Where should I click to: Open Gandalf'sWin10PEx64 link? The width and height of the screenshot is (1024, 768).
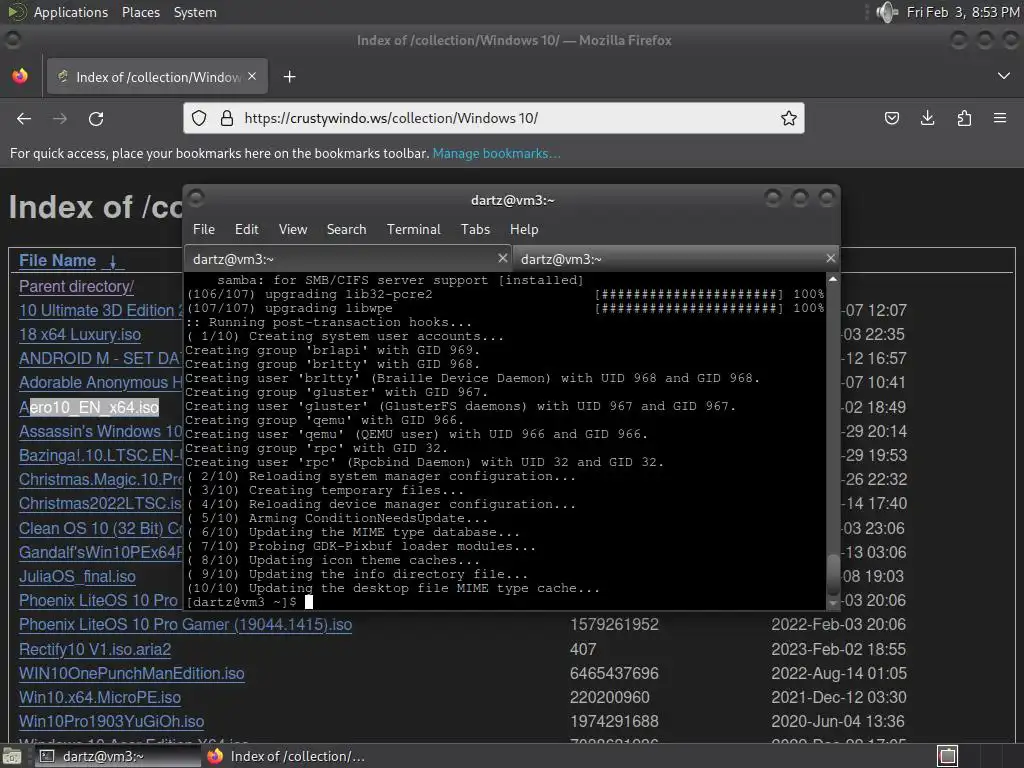click(100, 552)
